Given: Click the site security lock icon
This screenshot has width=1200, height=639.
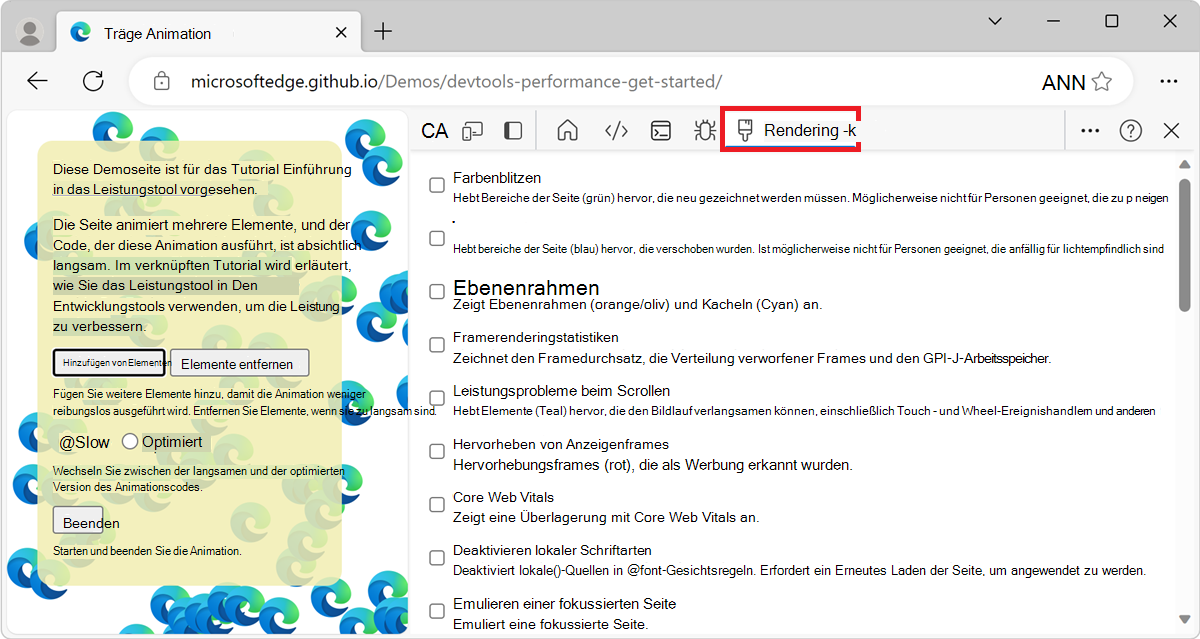Looking at the screenshot, I should coord(161,81).
